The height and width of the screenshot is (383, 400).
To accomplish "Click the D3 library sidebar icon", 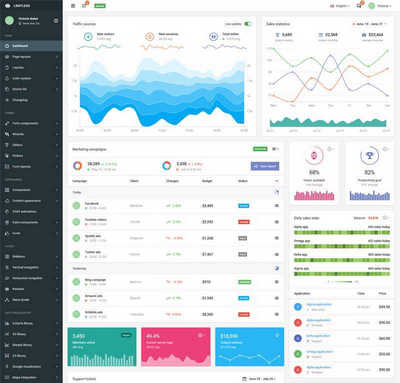I will tap(7, 334).
